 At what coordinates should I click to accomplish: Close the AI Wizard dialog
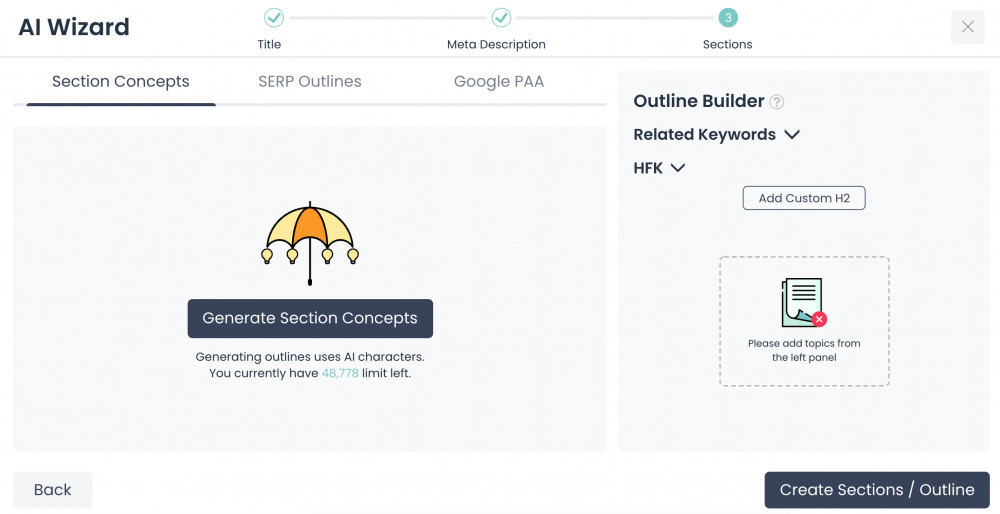coord(967,27)
